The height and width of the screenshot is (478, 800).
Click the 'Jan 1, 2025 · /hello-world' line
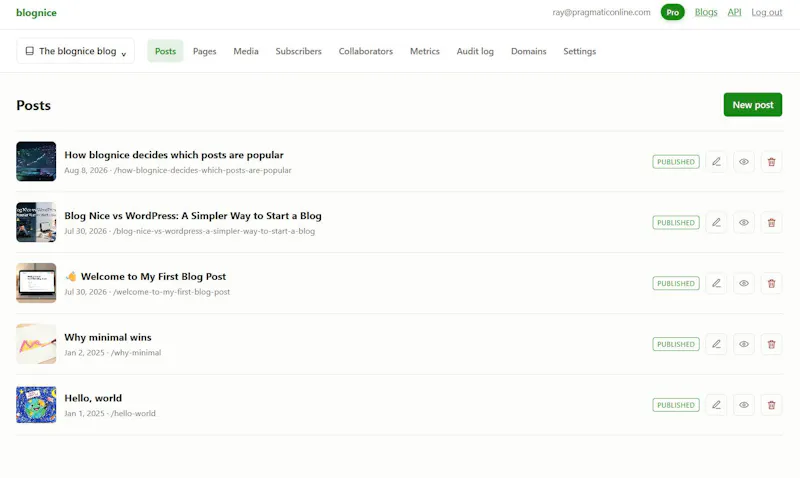[110, 413]
